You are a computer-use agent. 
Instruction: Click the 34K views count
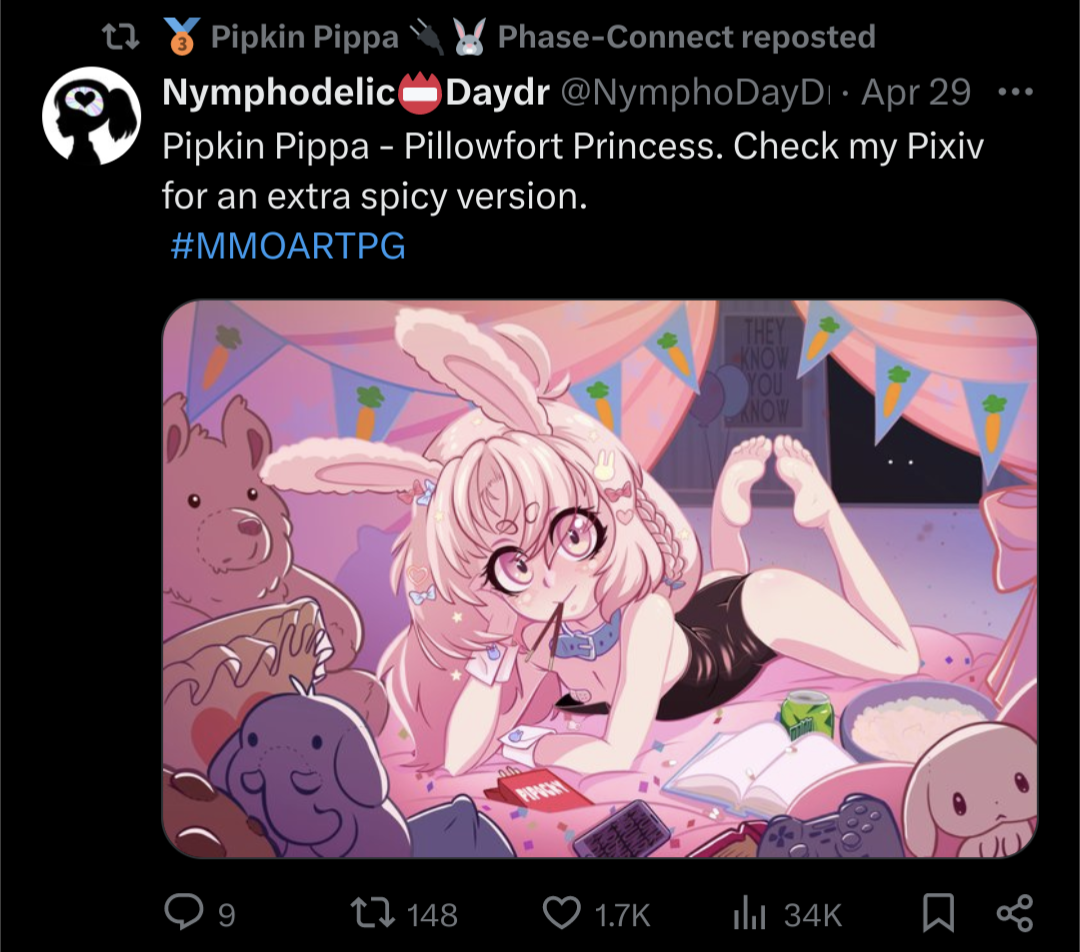(x=813, y=915)
